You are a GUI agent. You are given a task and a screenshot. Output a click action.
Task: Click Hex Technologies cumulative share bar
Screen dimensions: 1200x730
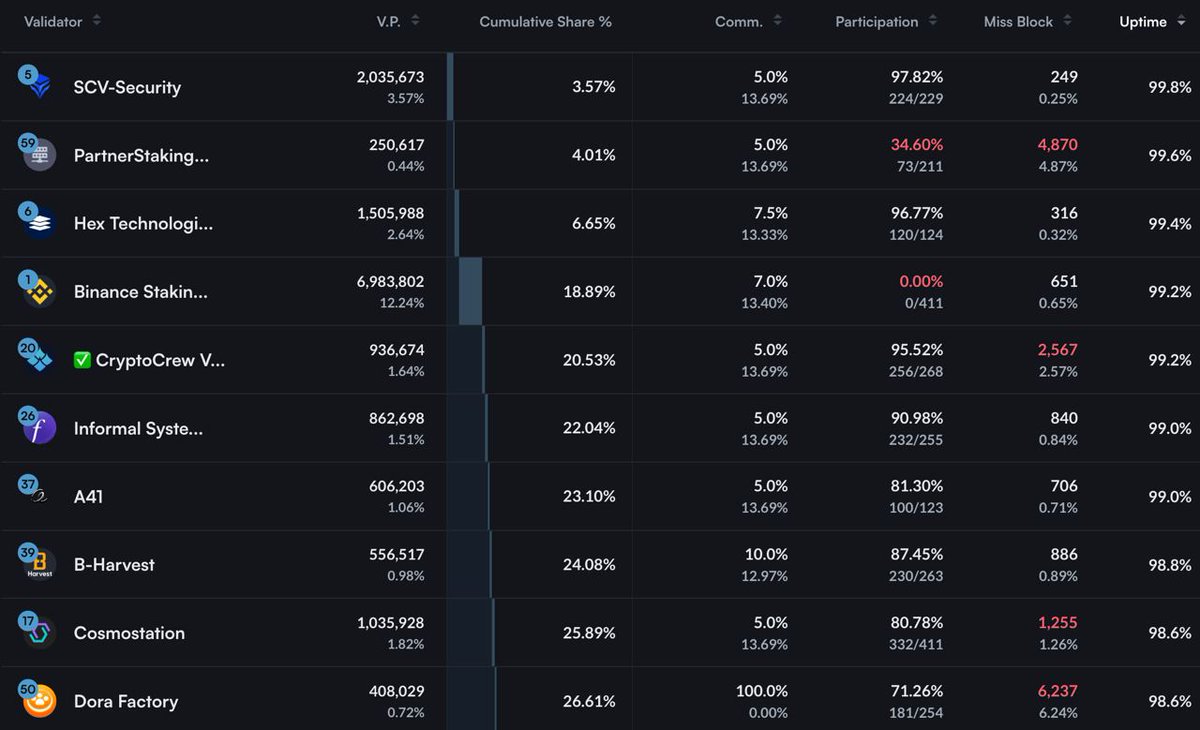click(x=457, y=223)
